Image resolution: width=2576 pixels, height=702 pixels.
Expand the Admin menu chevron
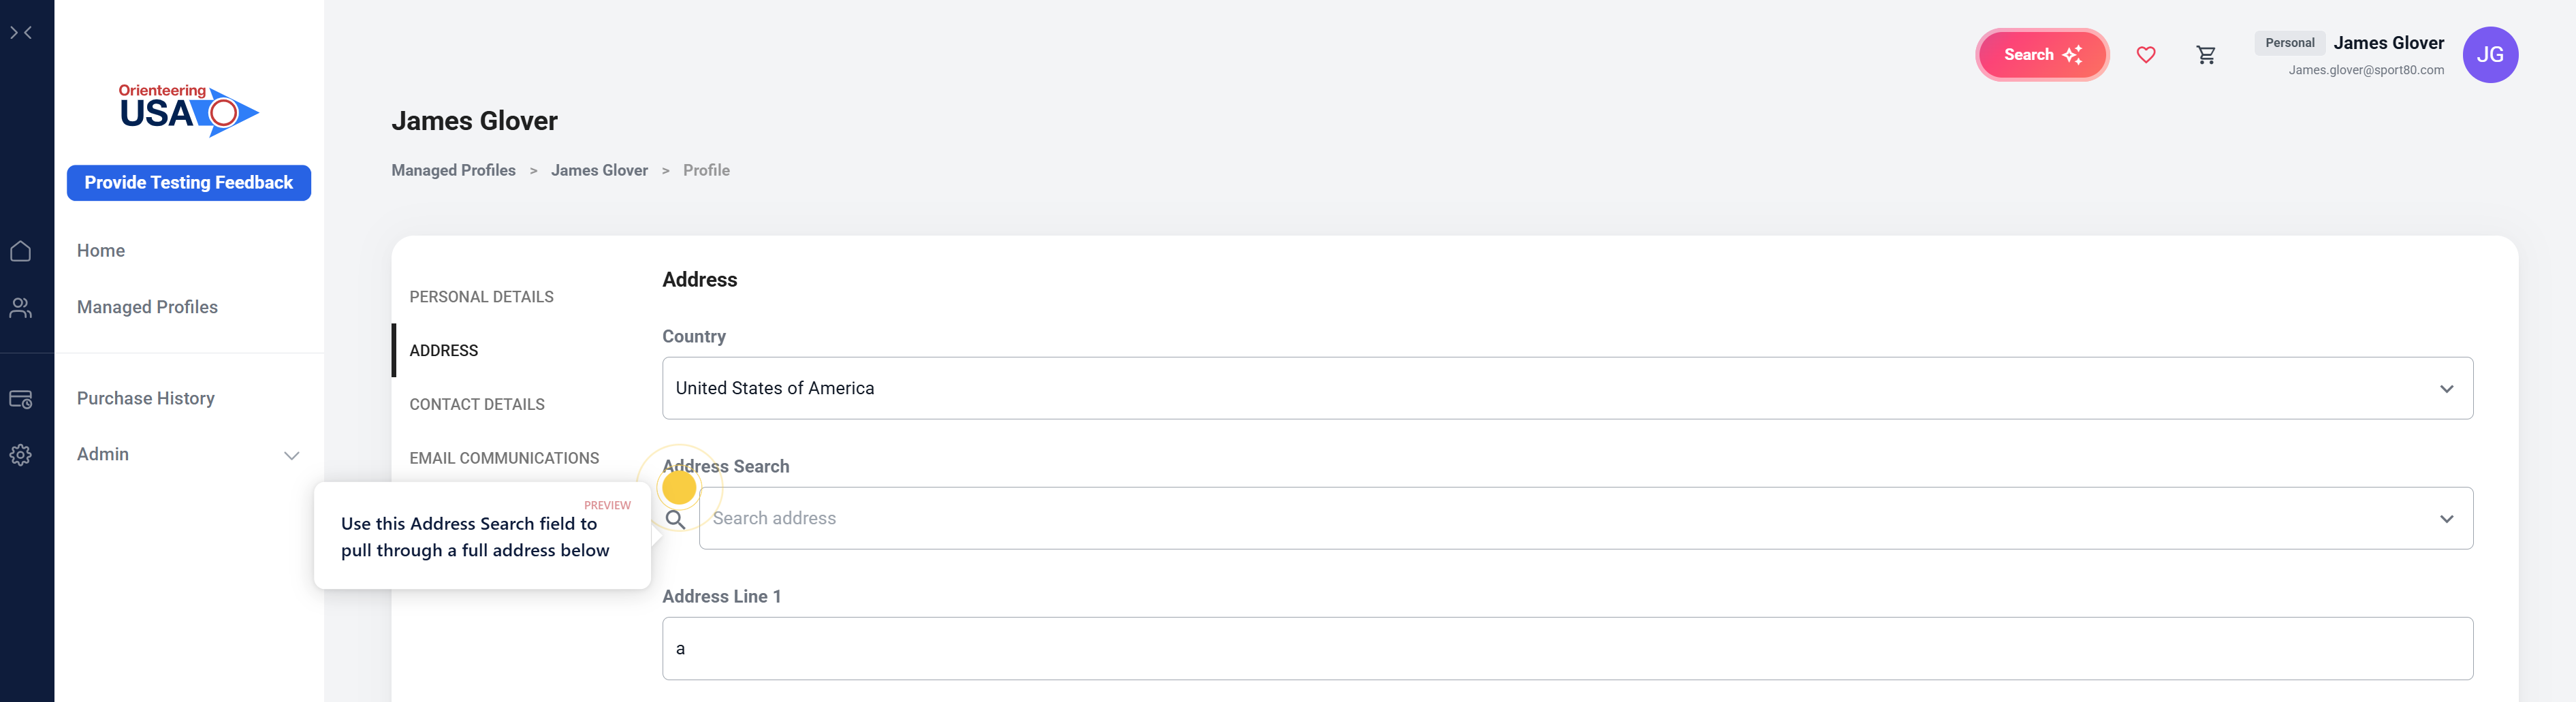pos(291,456)
